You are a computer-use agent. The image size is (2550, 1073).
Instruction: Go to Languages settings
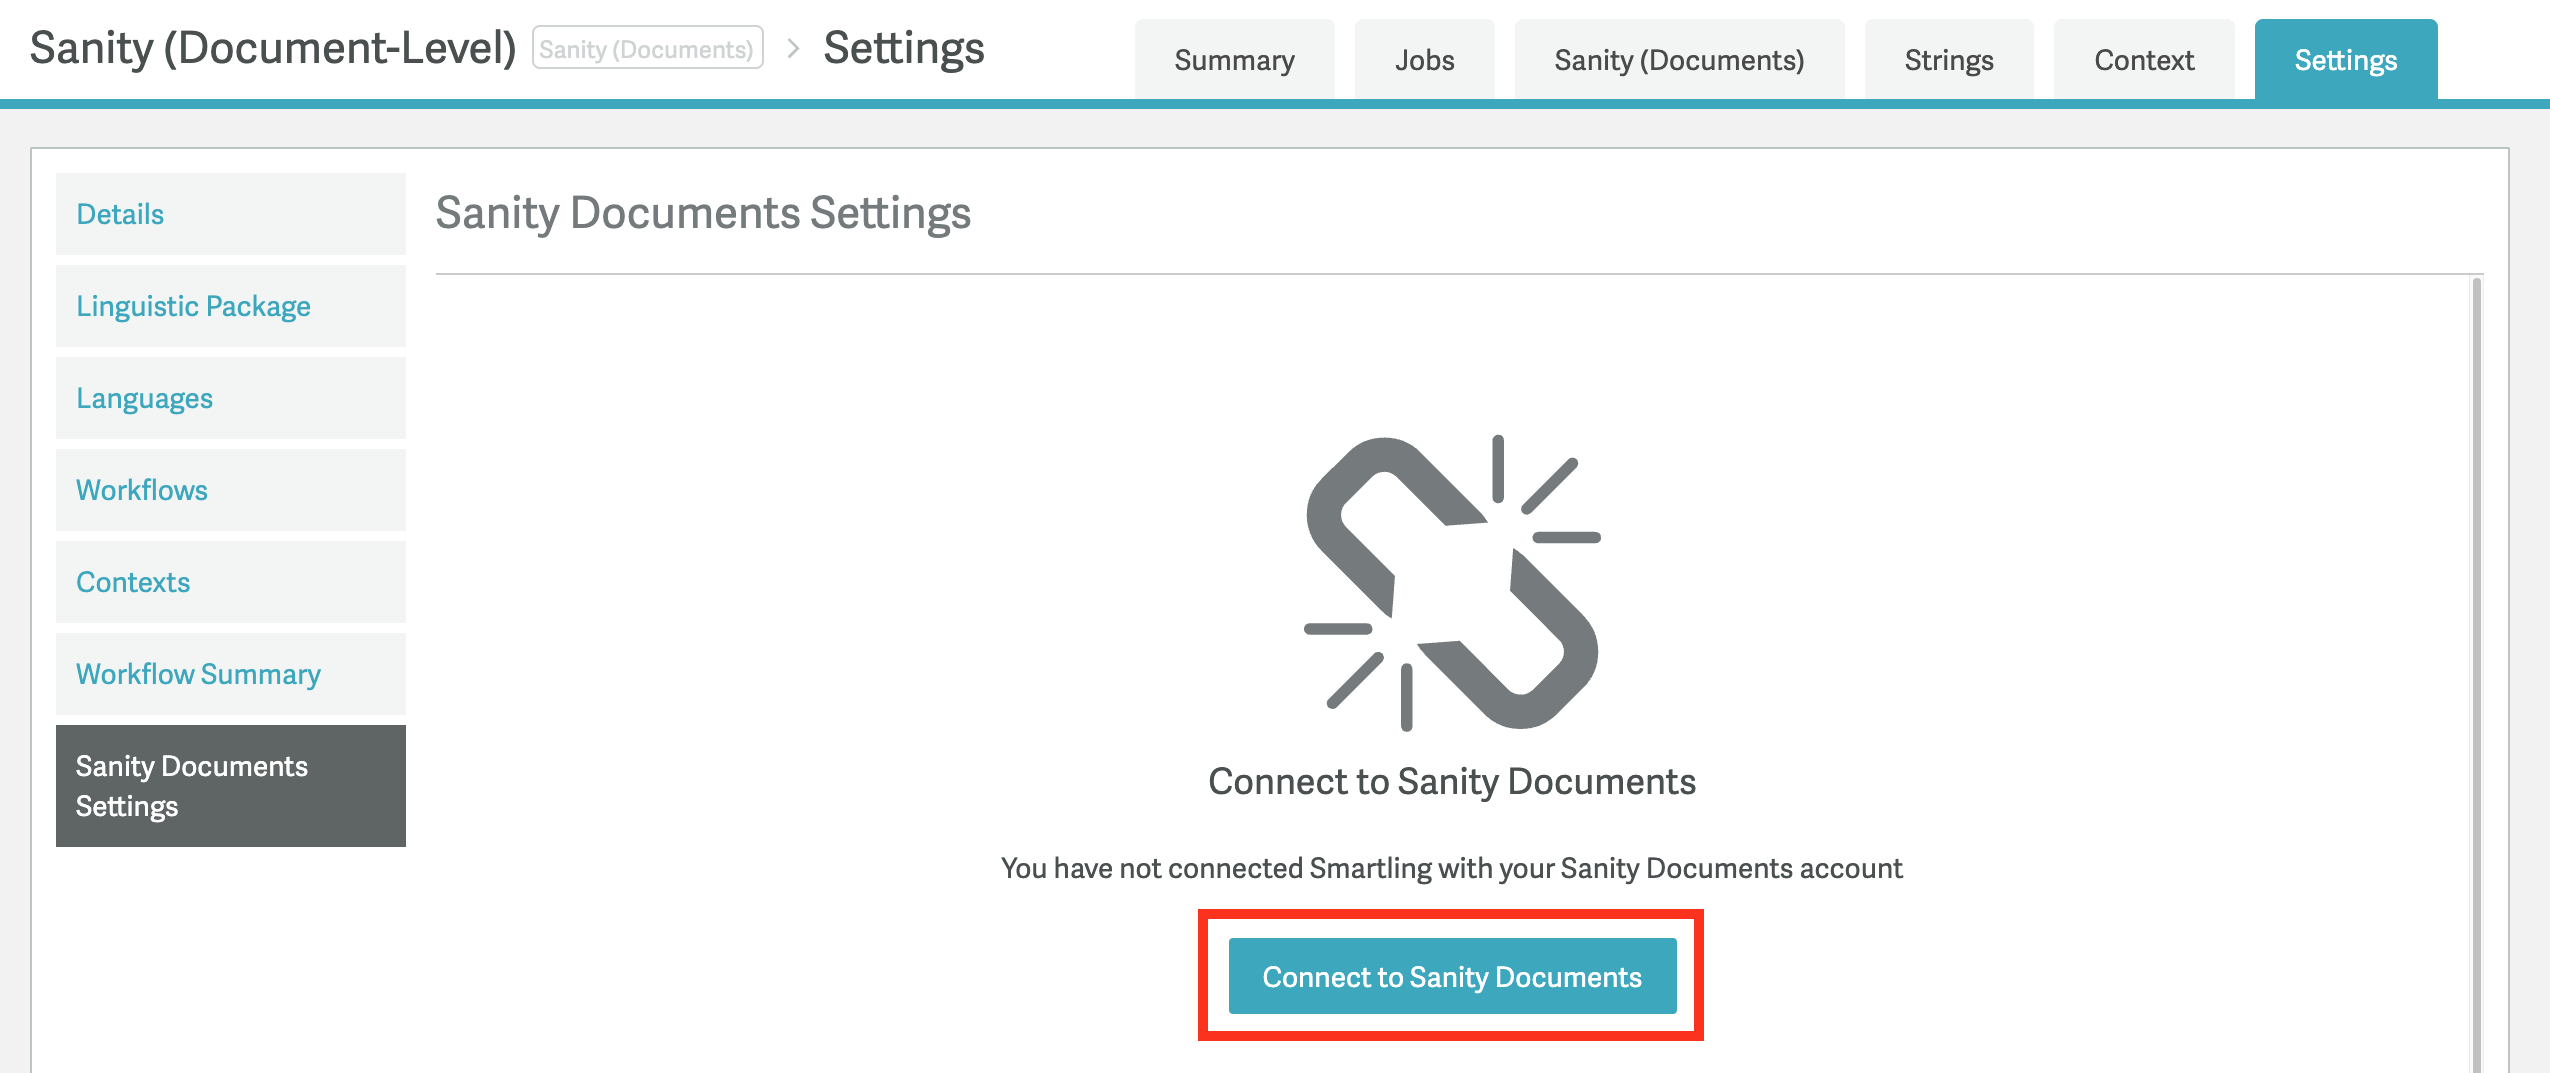(x=231, y=398)
